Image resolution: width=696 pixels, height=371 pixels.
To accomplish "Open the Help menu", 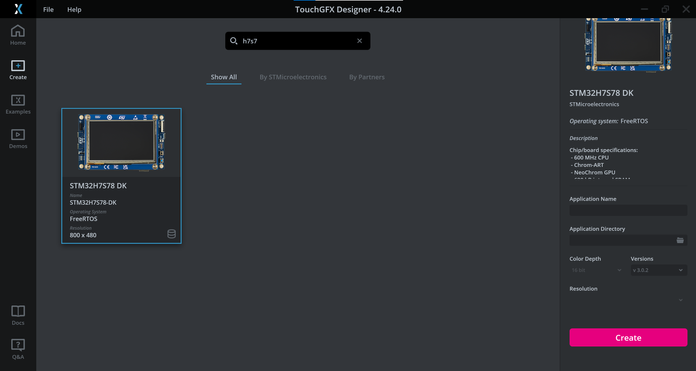I will click(x=74, y=9).
